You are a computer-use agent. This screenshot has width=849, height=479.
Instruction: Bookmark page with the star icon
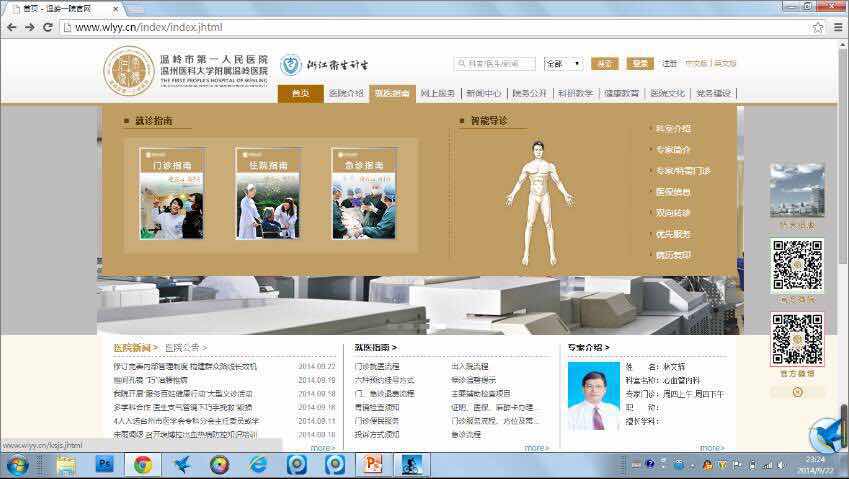pos(817,27)
